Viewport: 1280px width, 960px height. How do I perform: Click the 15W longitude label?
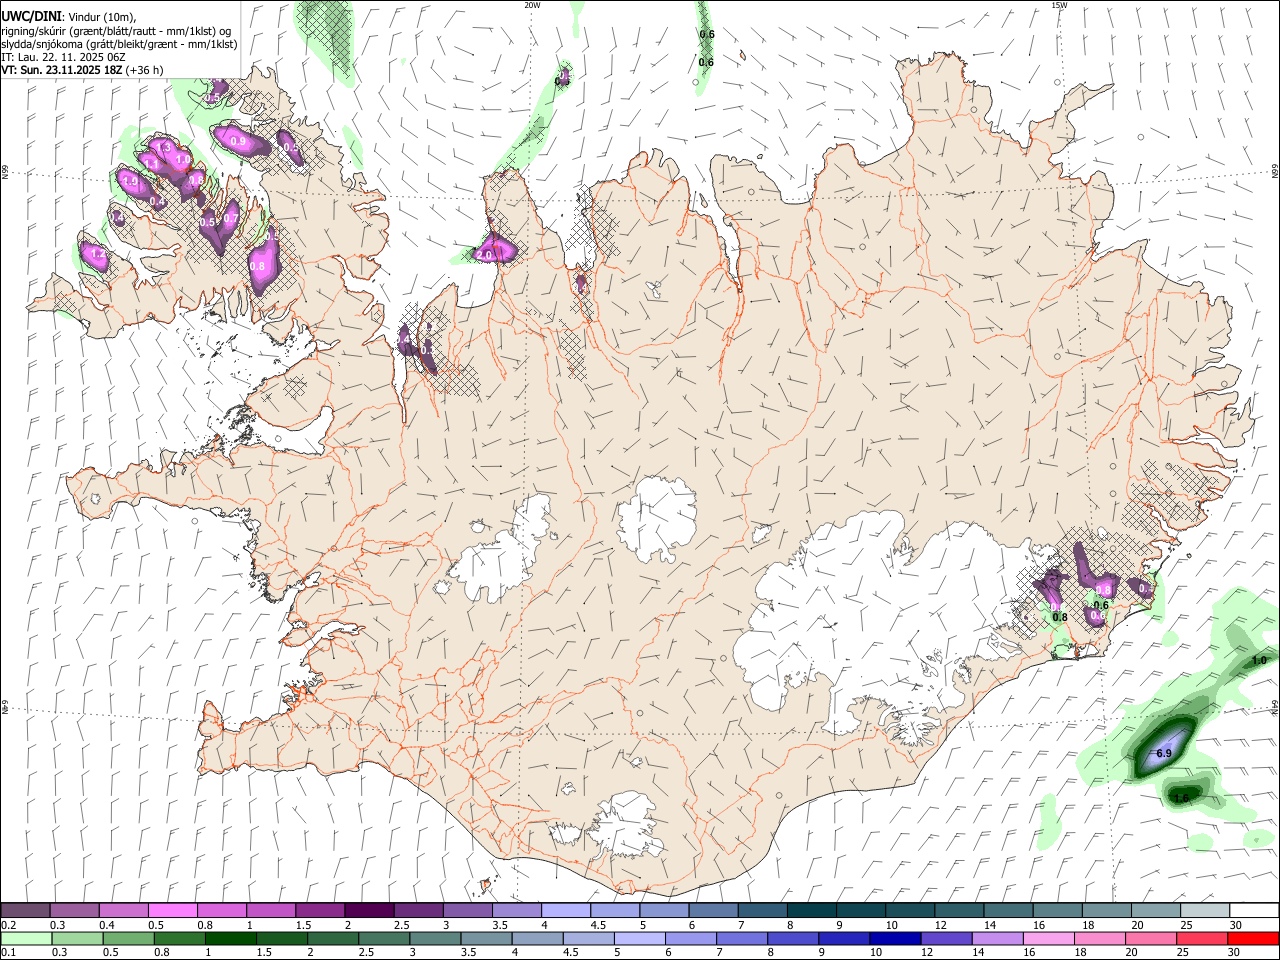pos(1058,5)
